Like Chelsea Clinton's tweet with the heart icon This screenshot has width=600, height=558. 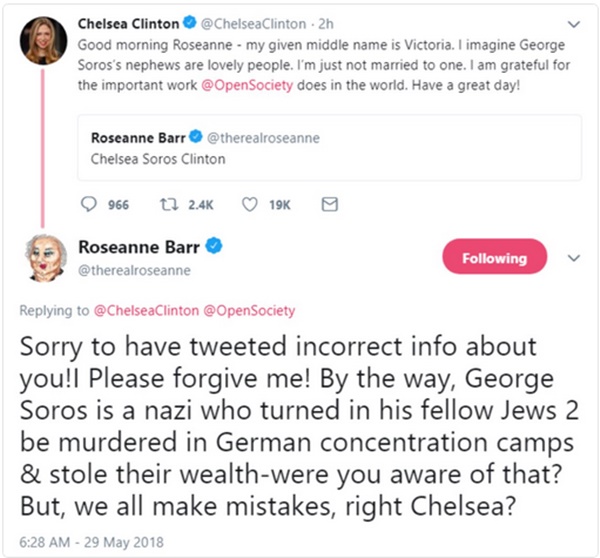pos(251,204)
